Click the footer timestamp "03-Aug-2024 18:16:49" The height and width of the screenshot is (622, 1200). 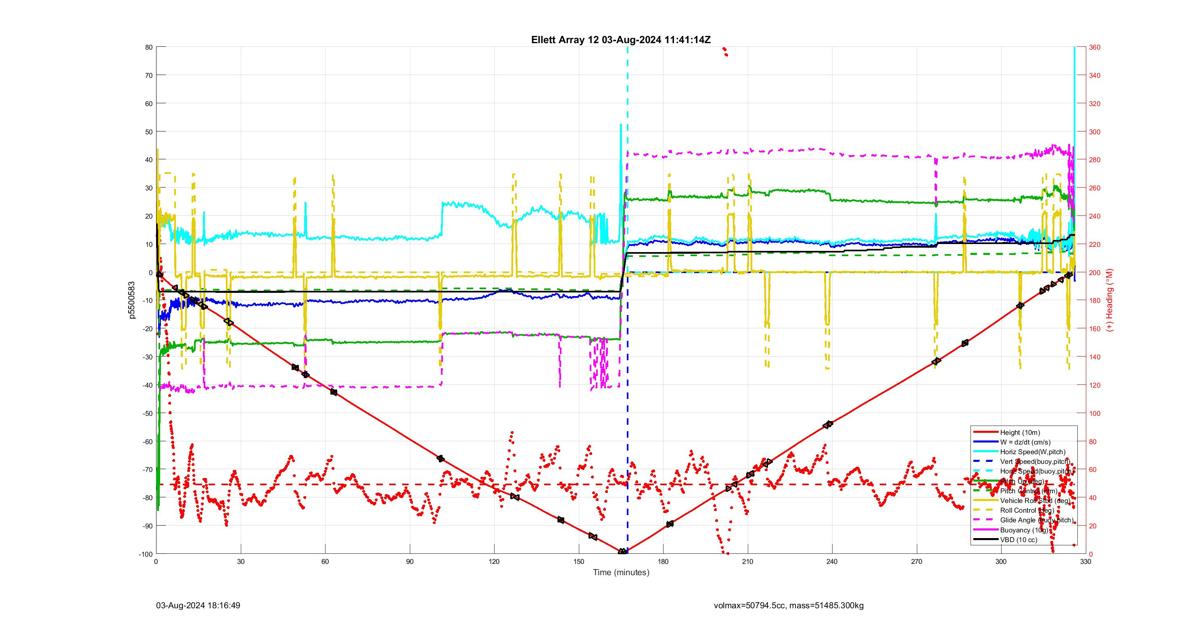tap(198, 605)
